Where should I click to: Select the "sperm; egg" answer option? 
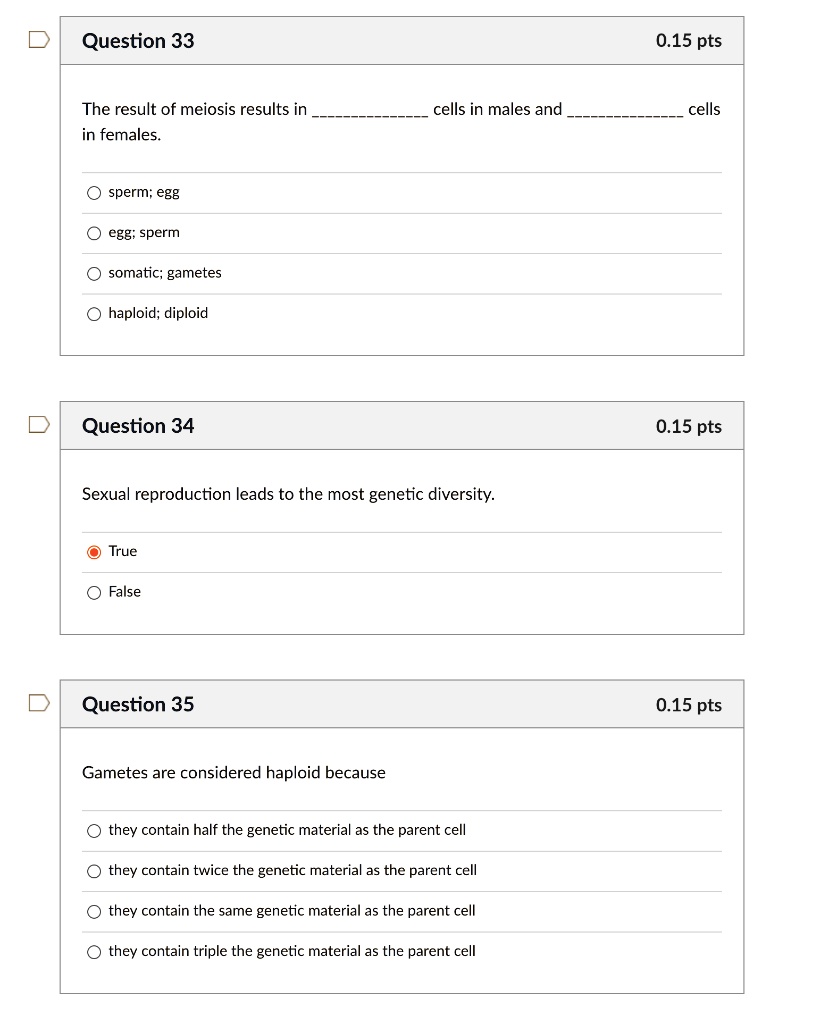click(93, 192)
